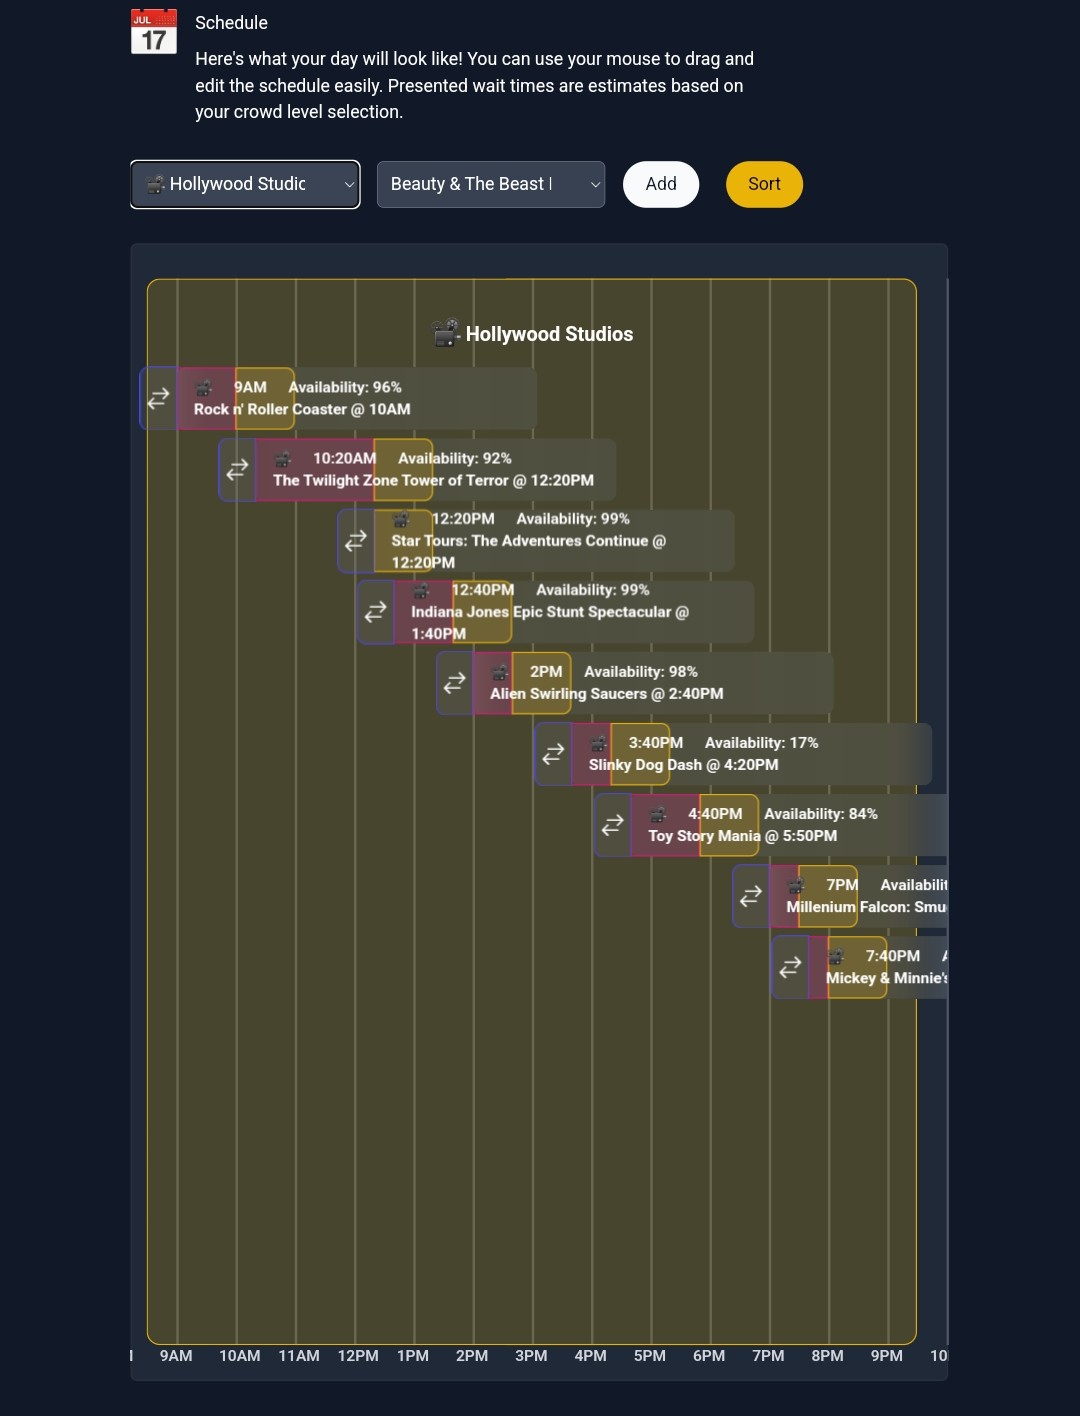The height and width of the screenshot is (1416, 1080).
Task: Click swap icon beside Rock n' Roller Coaster
Action: (x=159, y=398)
